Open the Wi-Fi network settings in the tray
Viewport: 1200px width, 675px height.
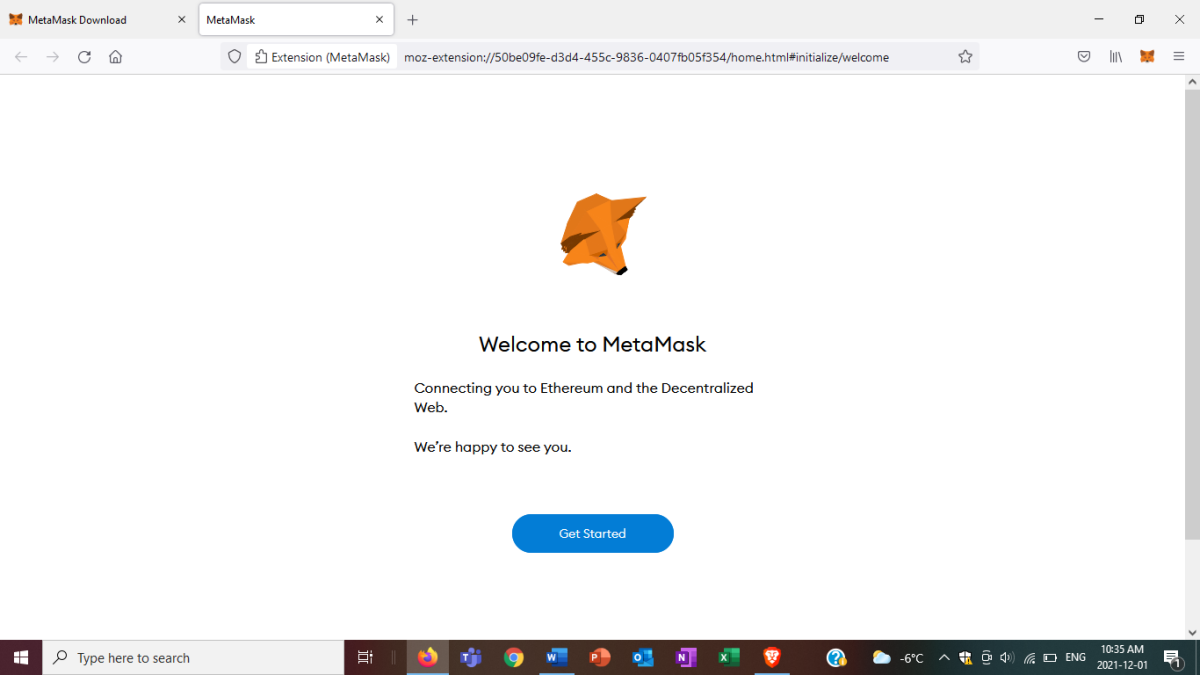coord(1029,658)
